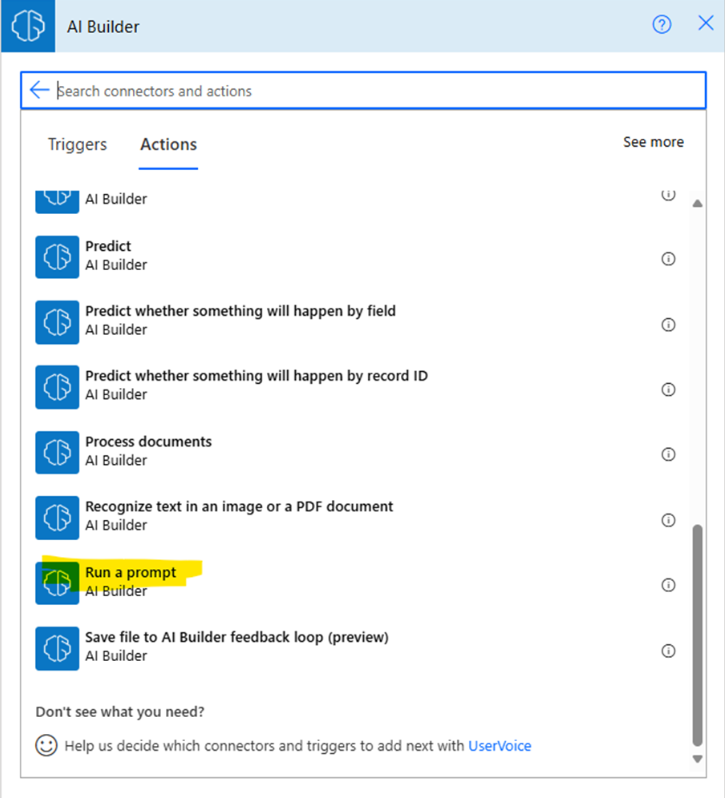Screen dimensions: 725x801
Task: Open the UserVoice link
Action: [x=500, y=746]
